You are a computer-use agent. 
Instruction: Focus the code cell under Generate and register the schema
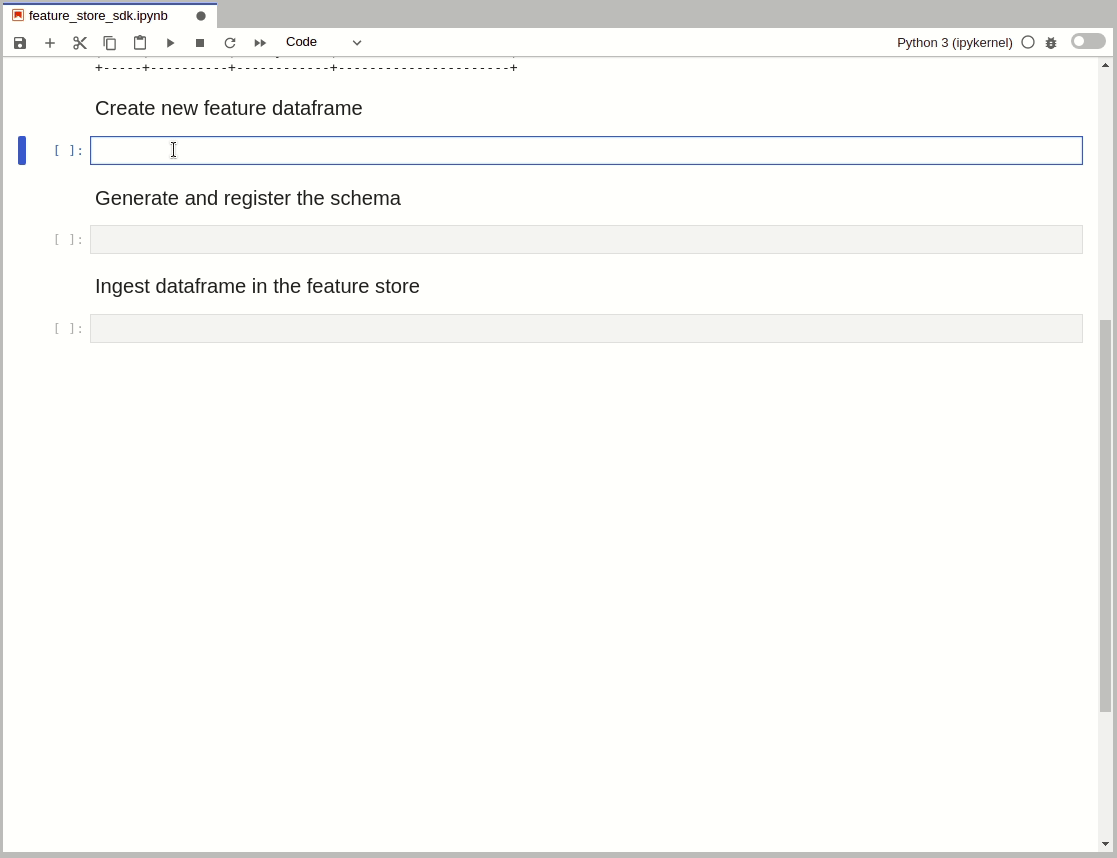pyautogui.click(x=586, y=239)
